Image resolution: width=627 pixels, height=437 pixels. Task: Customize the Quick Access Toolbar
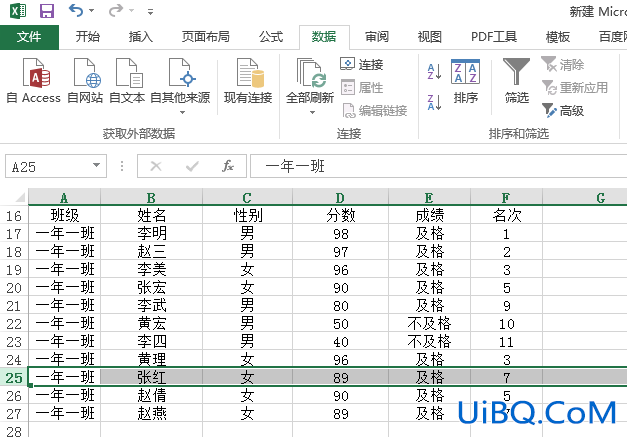[x=150, y=12]
